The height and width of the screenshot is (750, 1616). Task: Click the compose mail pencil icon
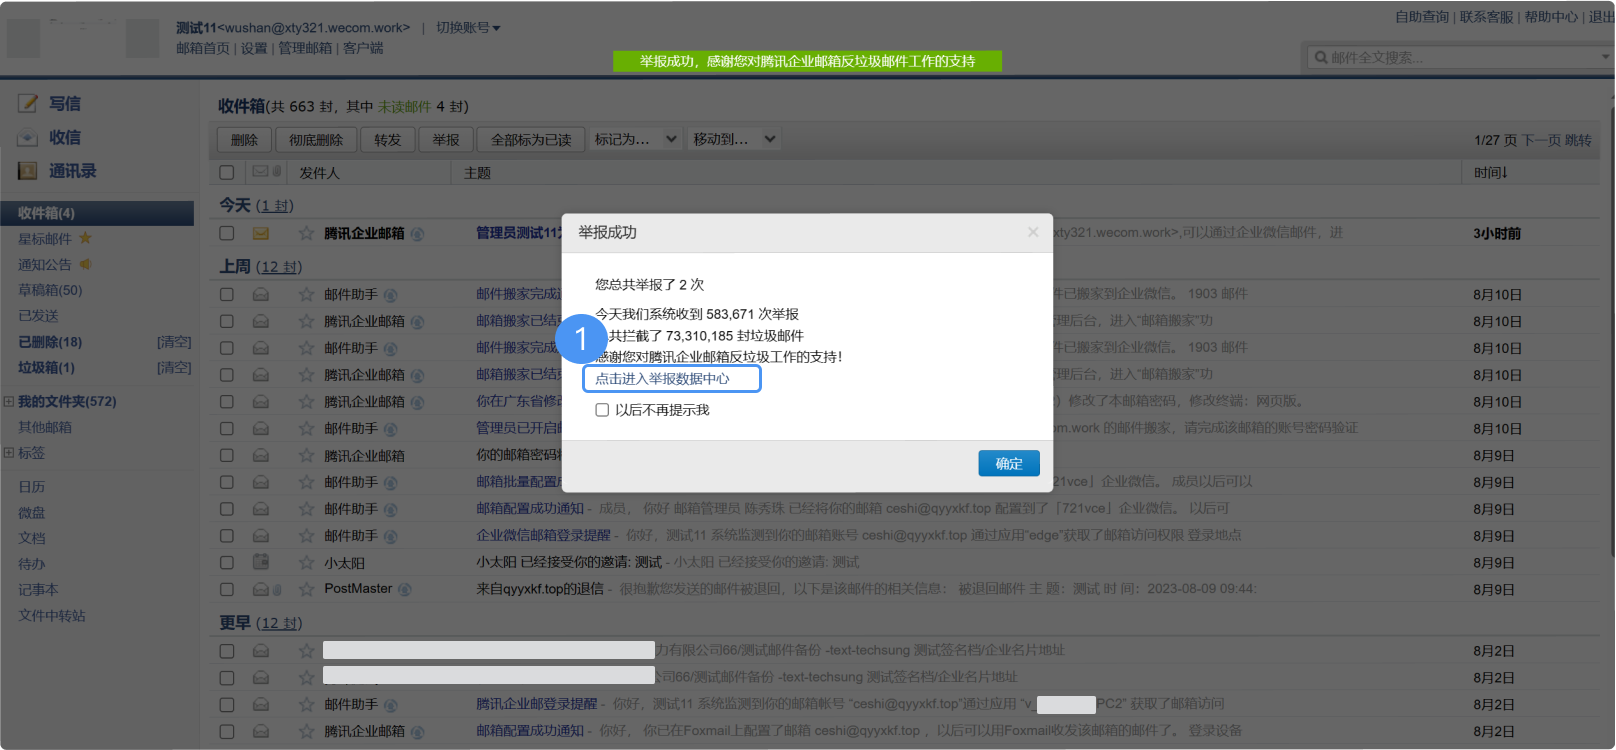coord(28,104)
